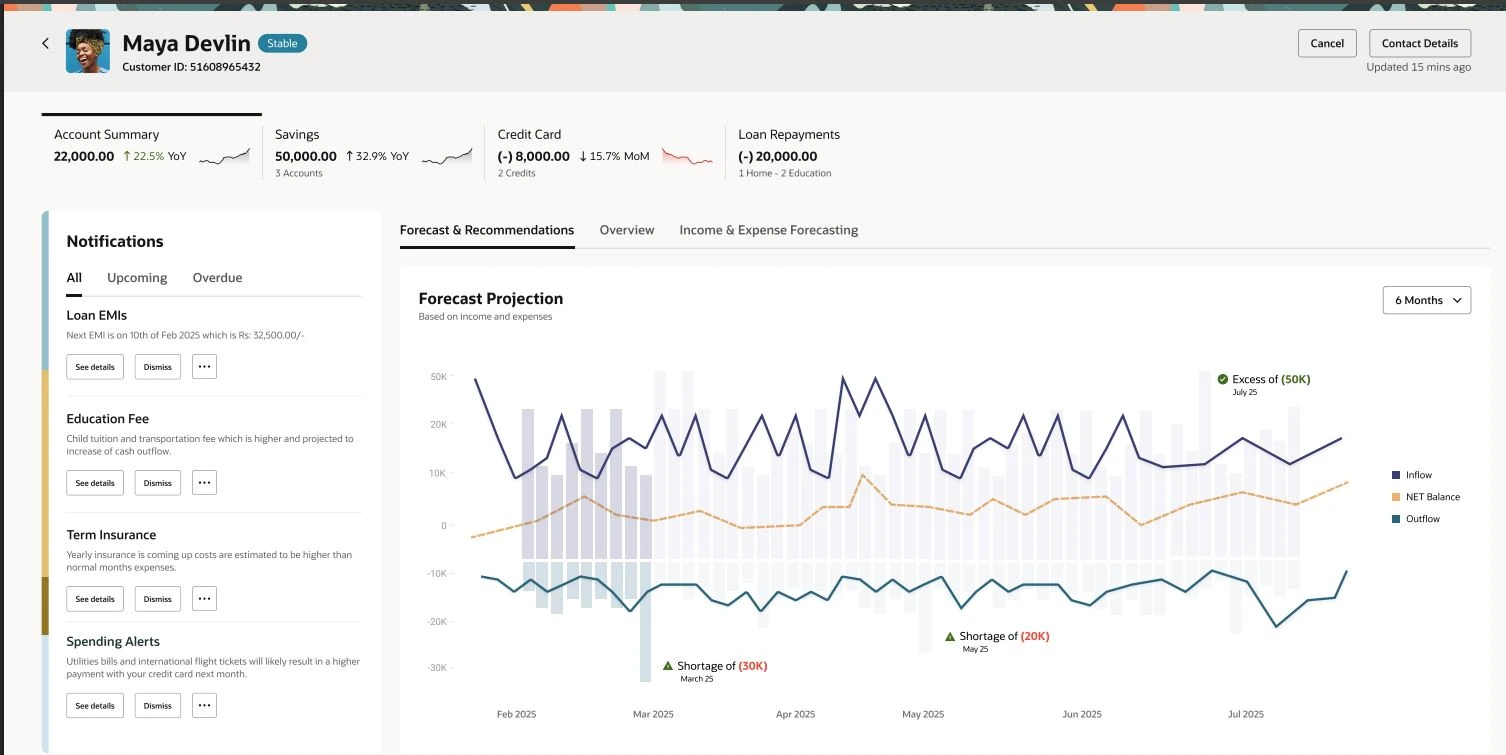Filter notifications by Upcoming
Viewport: 1506px width, 755px height.
137,278
